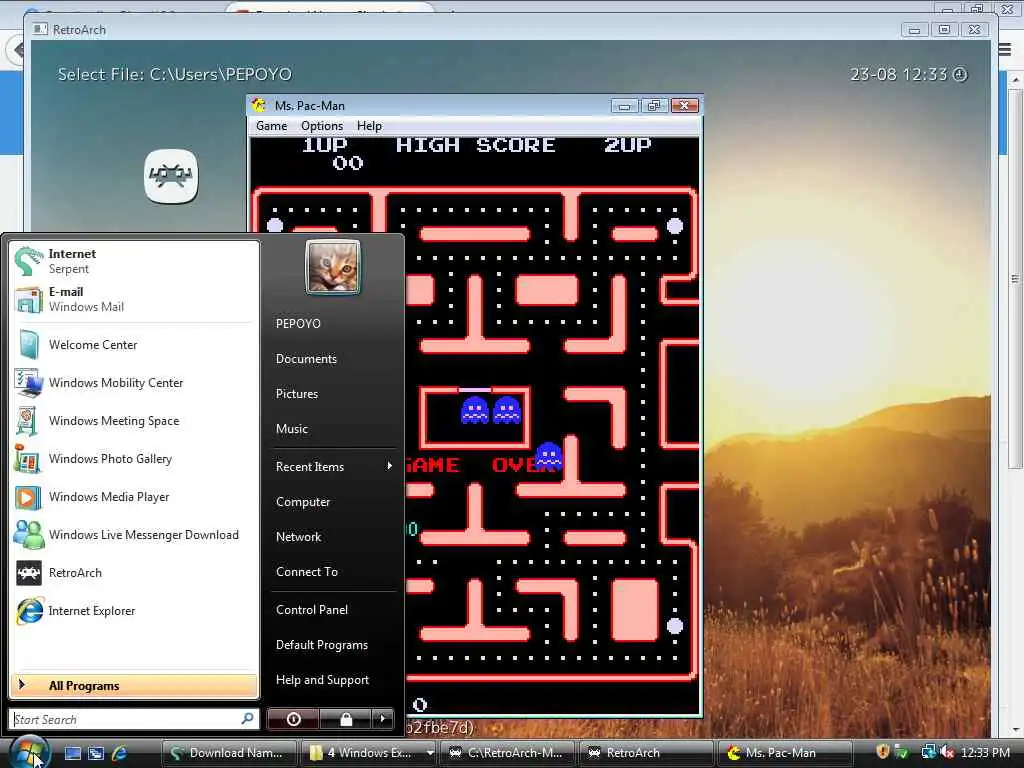Screen dimensions: 1024x768
Task: Open the Help menu in Ms. Pac-Man
Action: (x=369, y=126)
